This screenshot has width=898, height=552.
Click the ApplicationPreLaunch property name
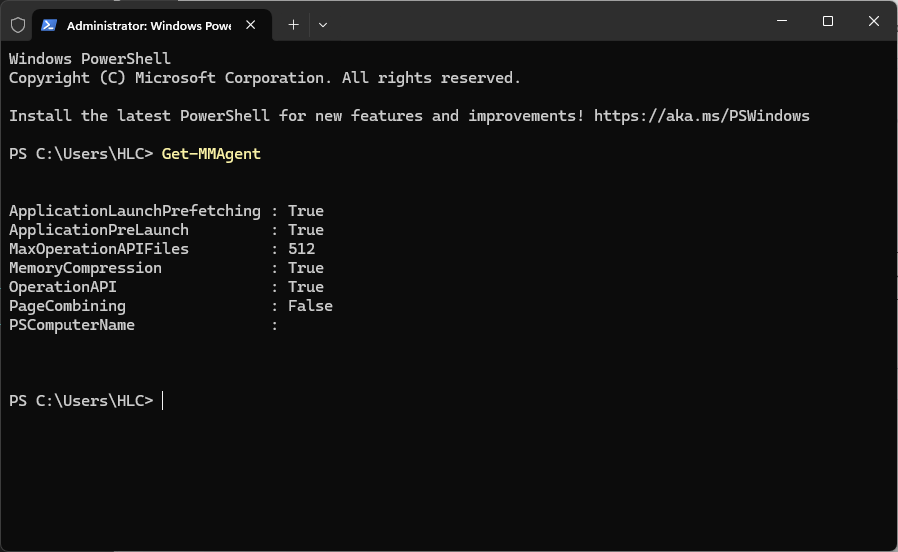pyautogui.click(x=99, y=230)
